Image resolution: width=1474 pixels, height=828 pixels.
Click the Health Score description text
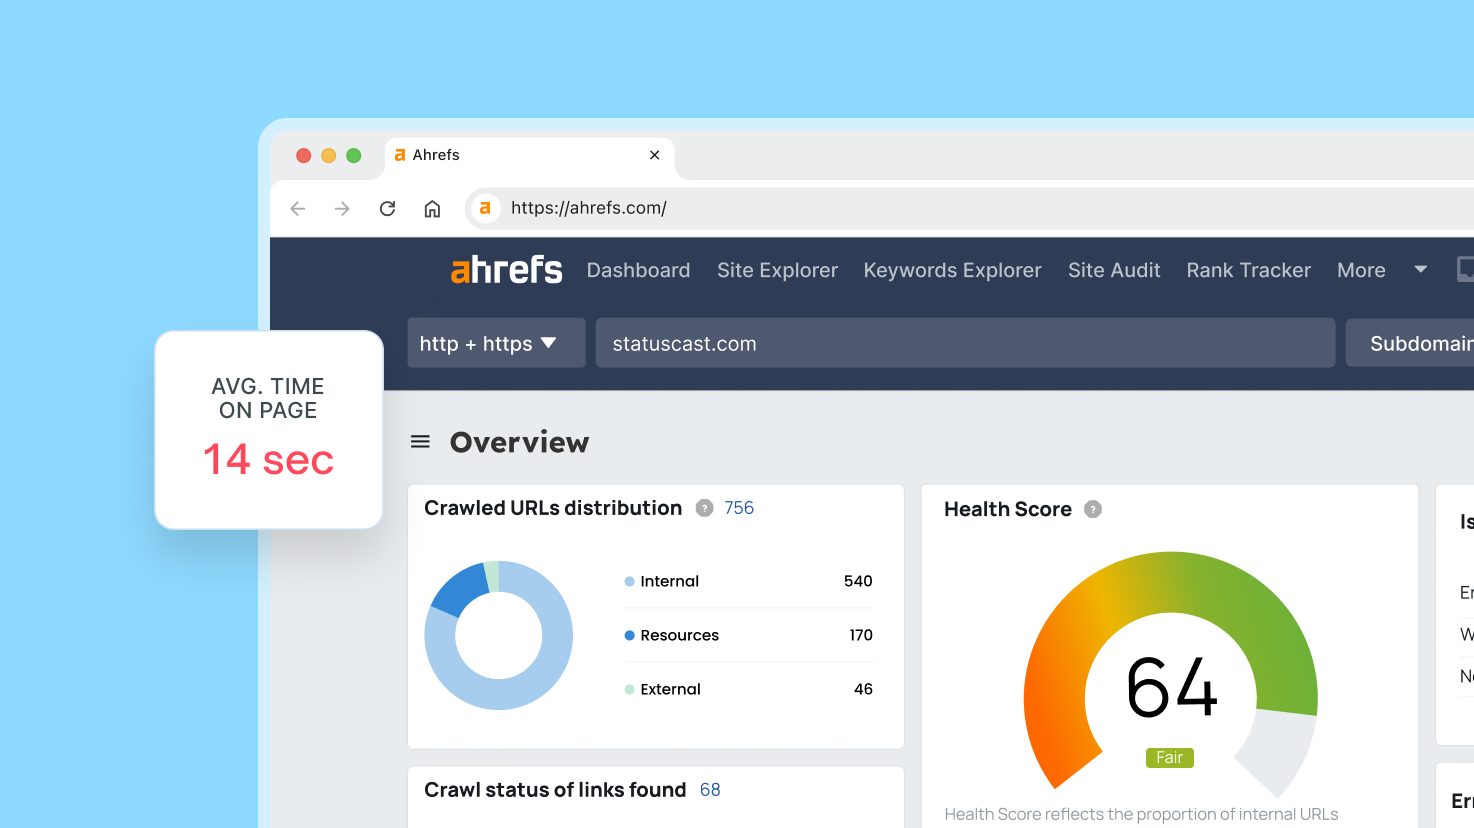coord(1141,814)
